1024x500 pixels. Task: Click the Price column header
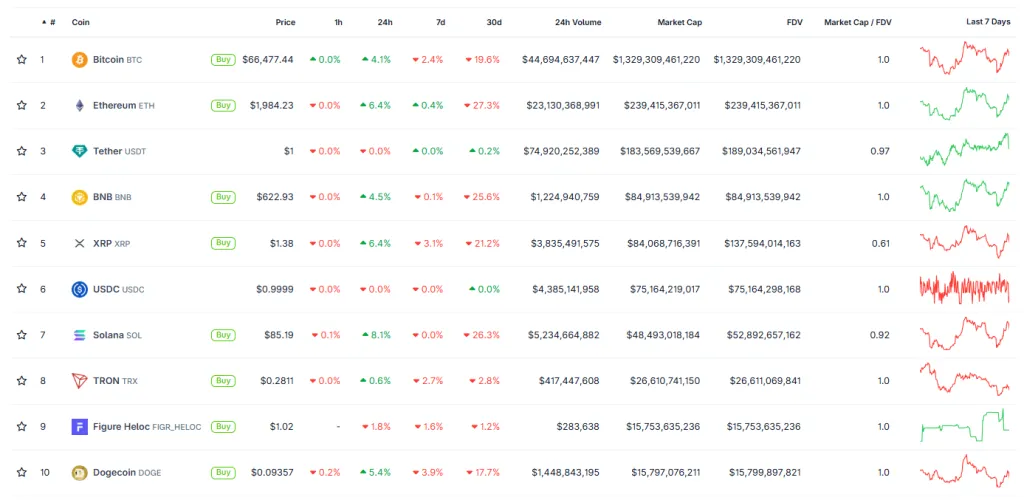tap(285, 22)
